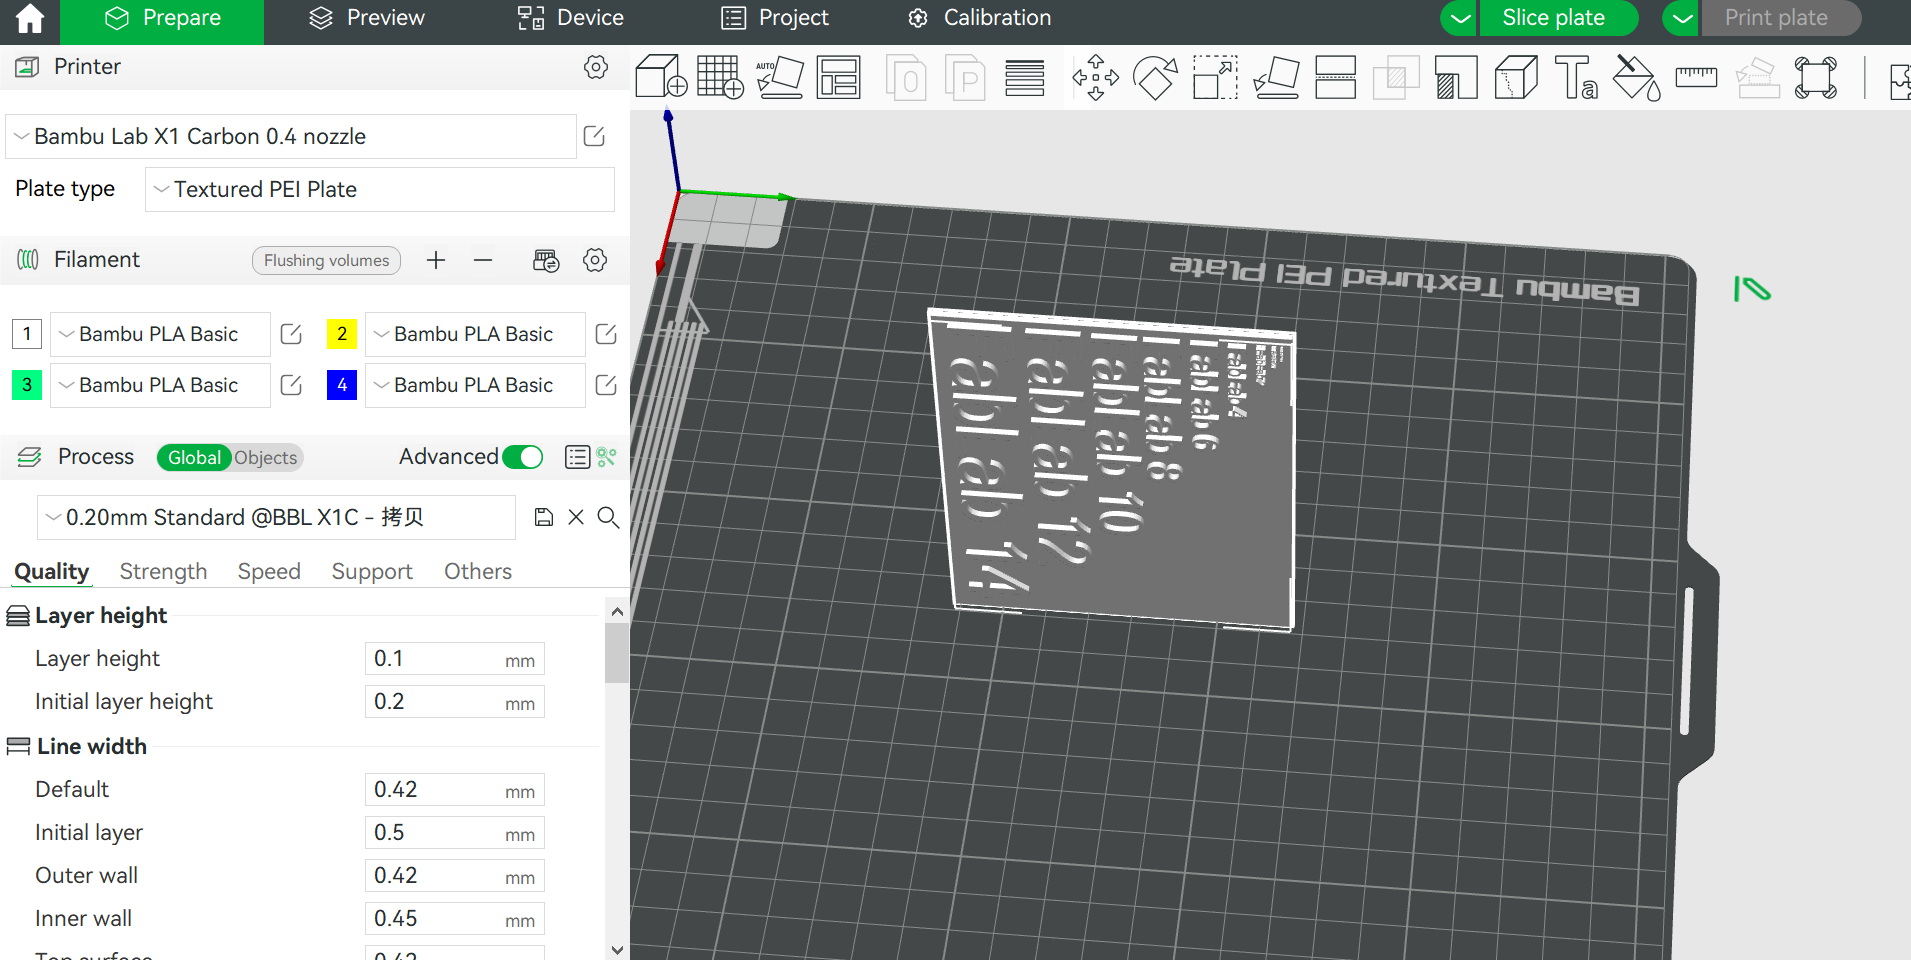
Task: Select the Move tool
Action: [1096, 77]
